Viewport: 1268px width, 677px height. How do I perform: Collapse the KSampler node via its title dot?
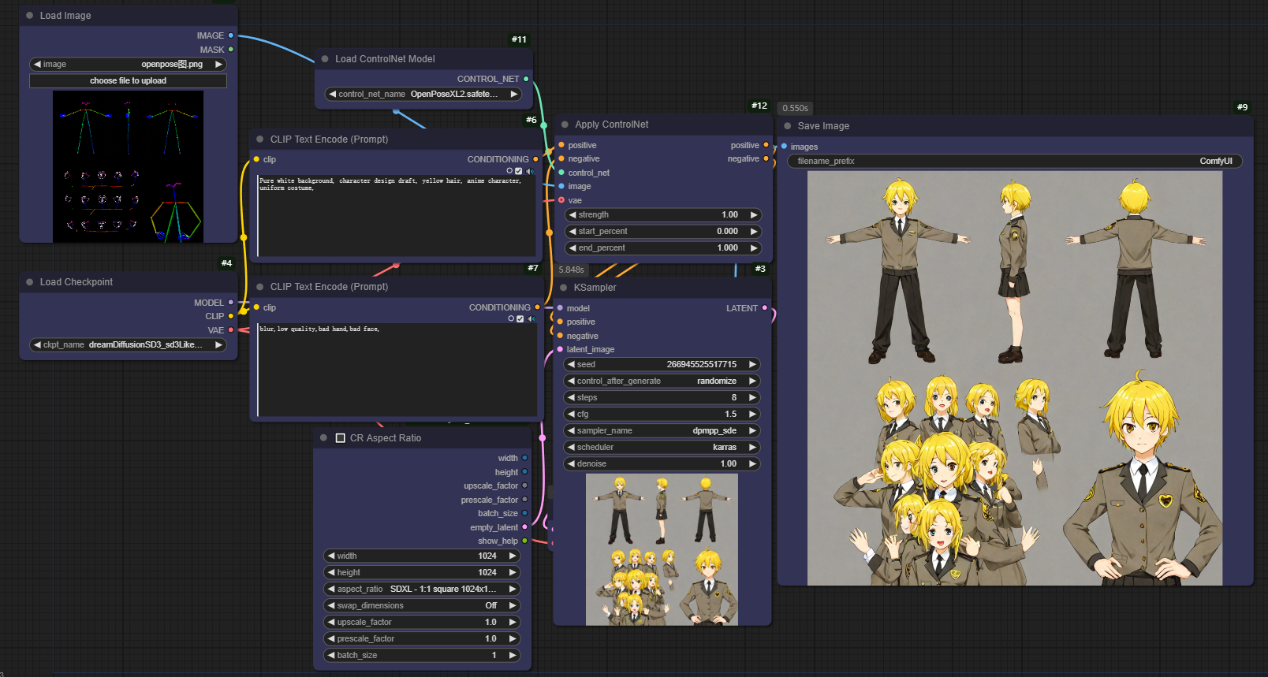564,287
